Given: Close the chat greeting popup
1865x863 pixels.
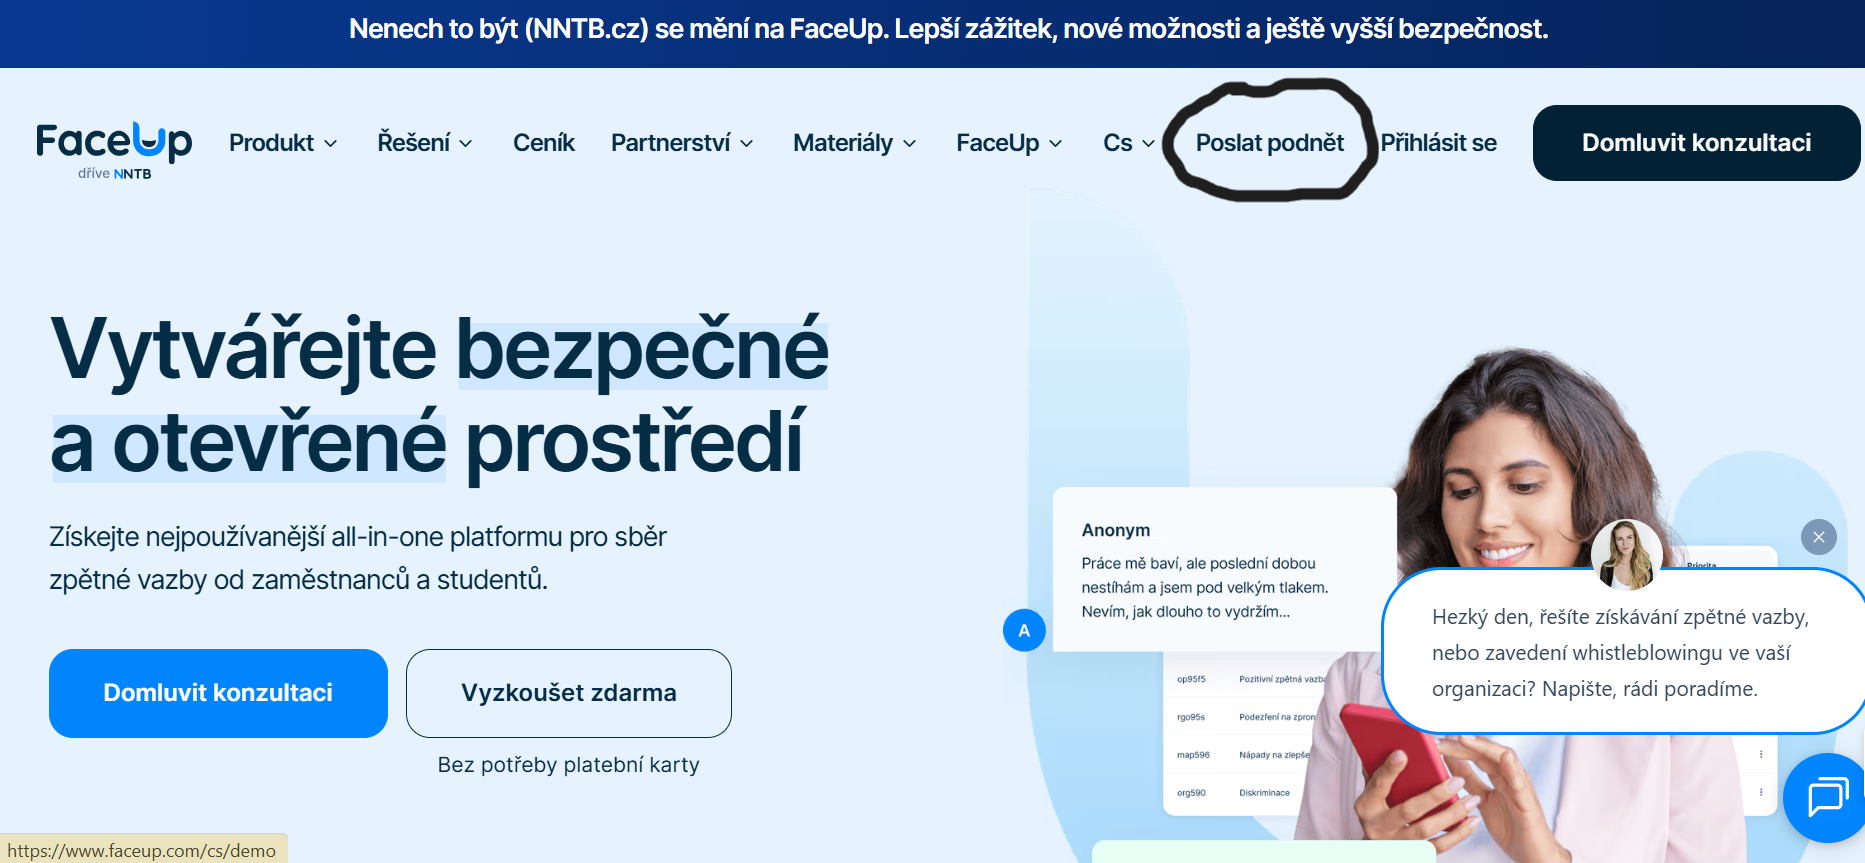Looking at the screenshot, I should click(1818, 537).
